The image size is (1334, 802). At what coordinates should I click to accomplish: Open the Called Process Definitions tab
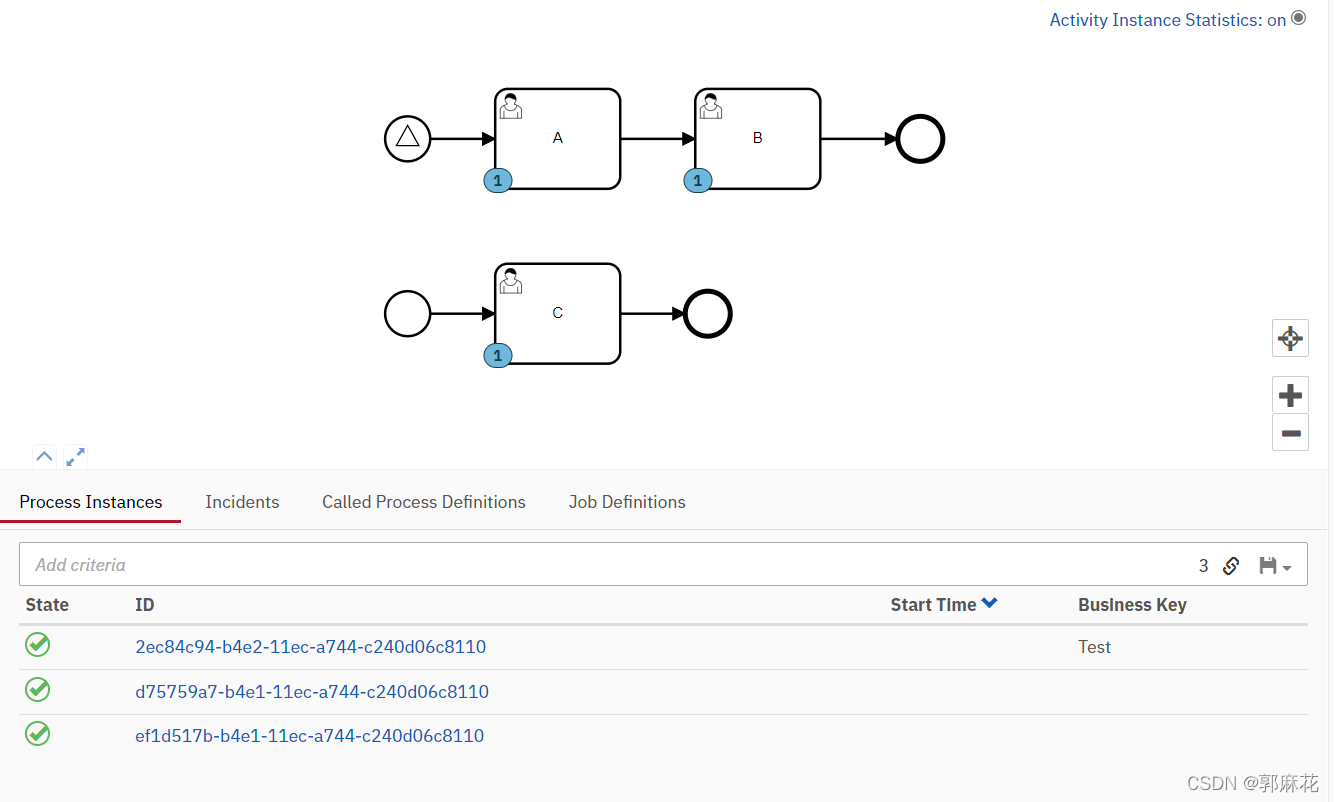pos(423,502)
